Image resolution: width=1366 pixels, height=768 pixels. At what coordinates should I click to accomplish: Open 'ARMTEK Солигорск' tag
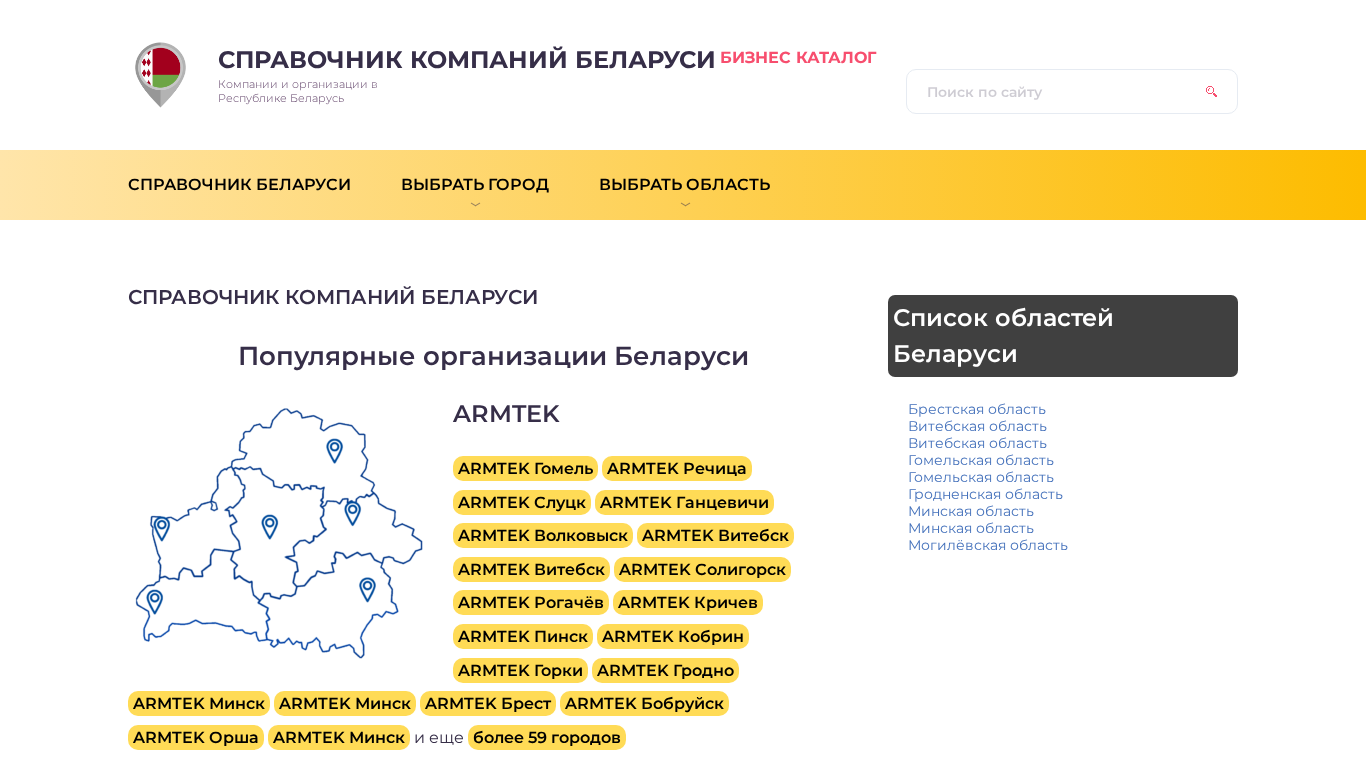pos(702,570)
